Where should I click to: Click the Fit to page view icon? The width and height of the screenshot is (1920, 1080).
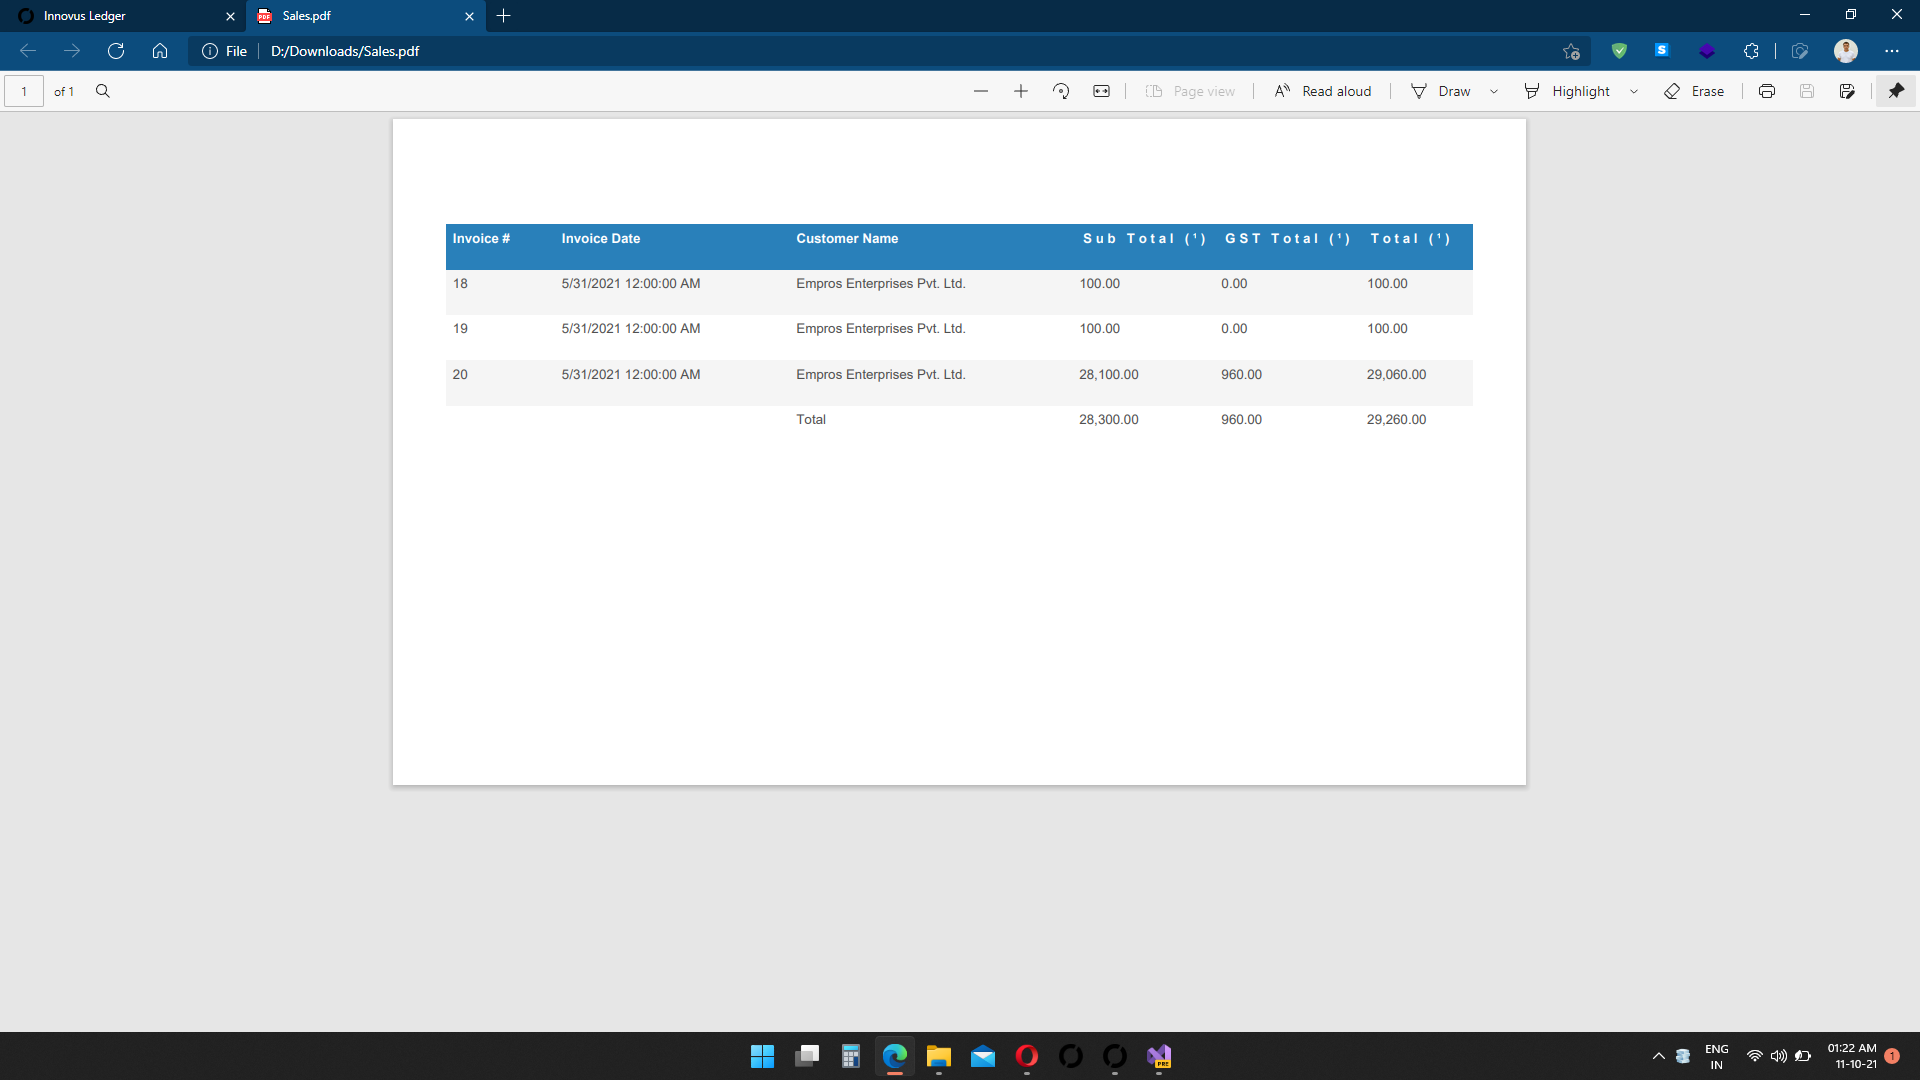coord(1102,90)
